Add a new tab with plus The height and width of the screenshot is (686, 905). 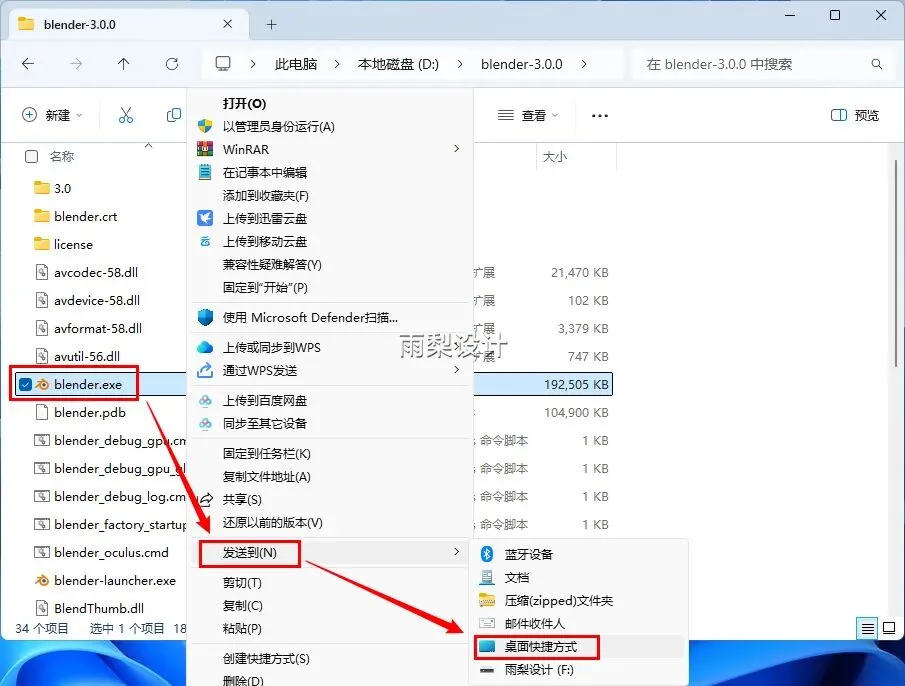(x=271, y=24)
